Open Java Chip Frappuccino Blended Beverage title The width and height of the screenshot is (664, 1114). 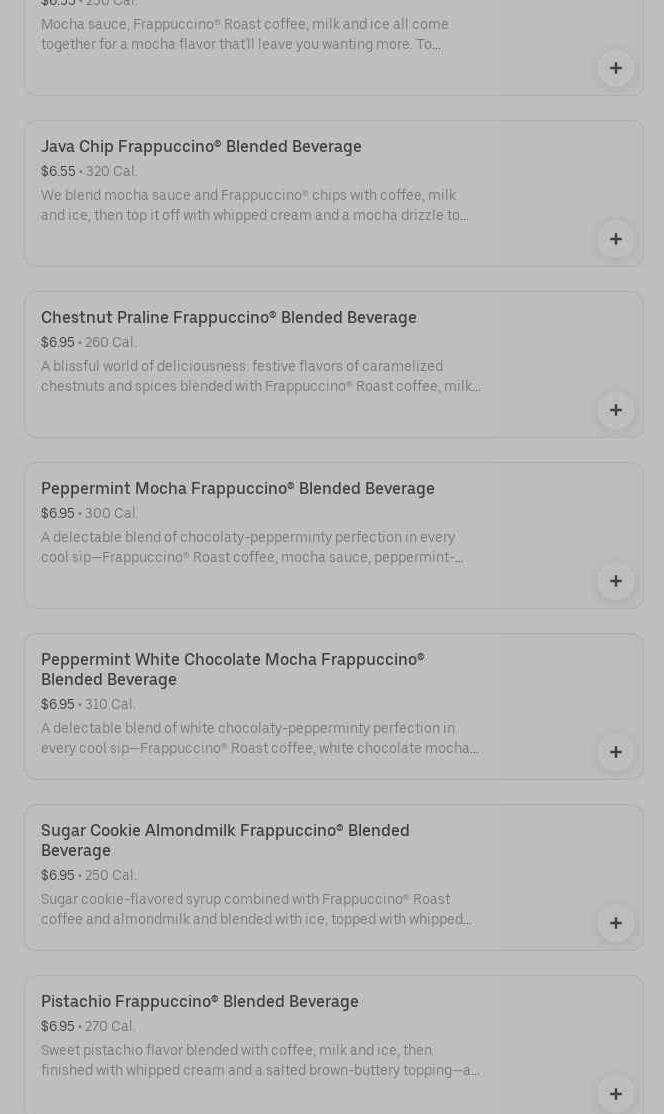click(201, 147)
